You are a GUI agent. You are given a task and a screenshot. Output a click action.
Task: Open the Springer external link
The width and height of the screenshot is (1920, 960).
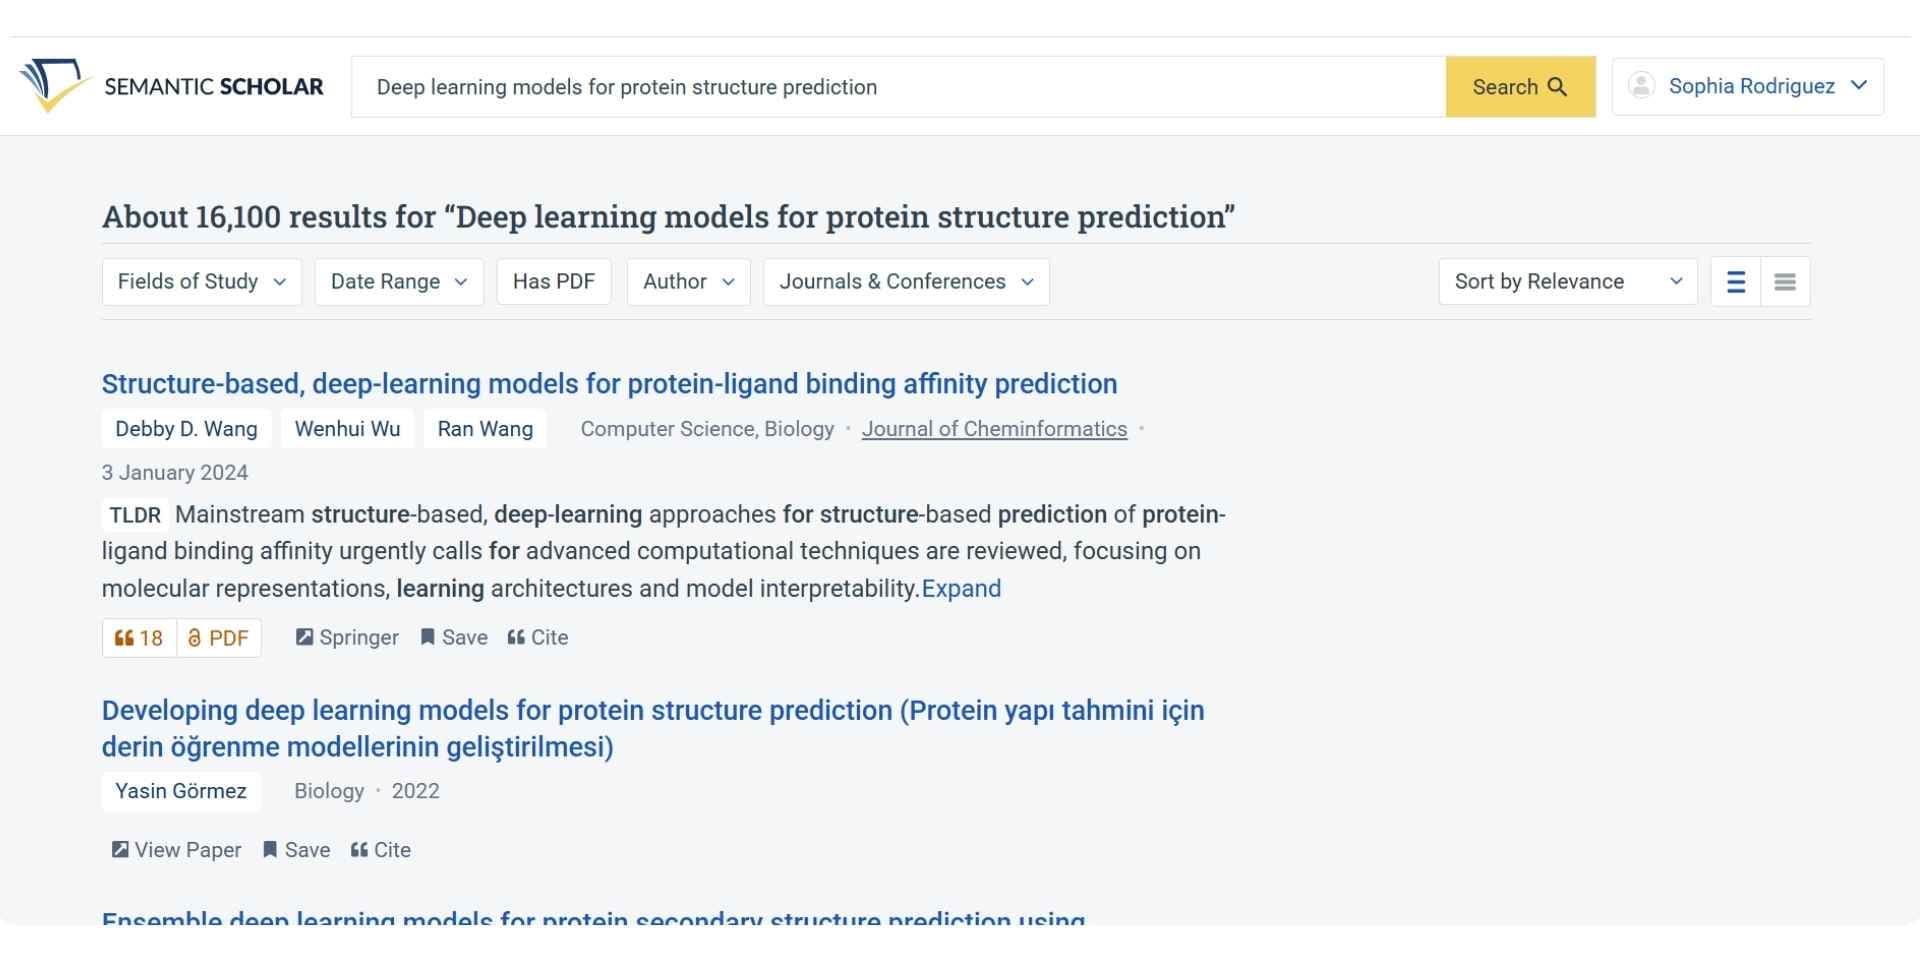pos(347,637)
